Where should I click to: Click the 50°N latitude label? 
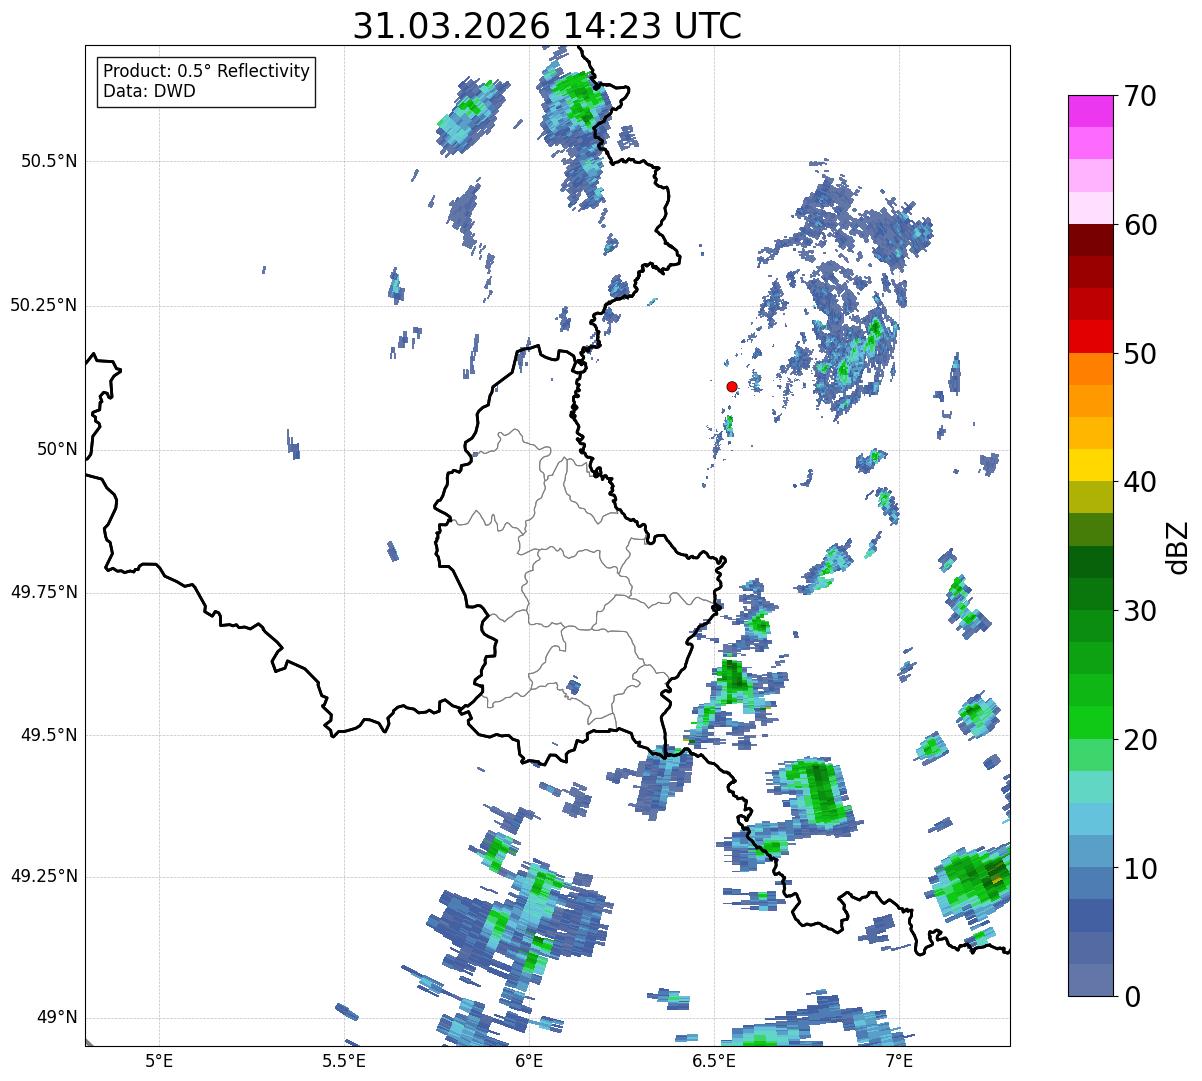pyautogui.click(x=57, y=449)
